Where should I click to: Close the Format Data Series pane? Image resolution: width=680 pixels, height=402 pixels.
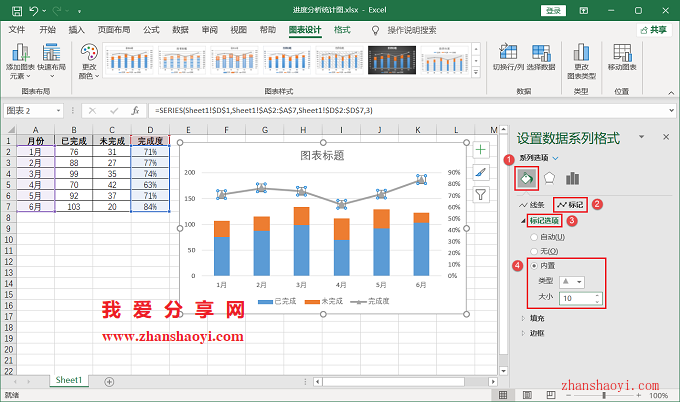pos(666,137)
